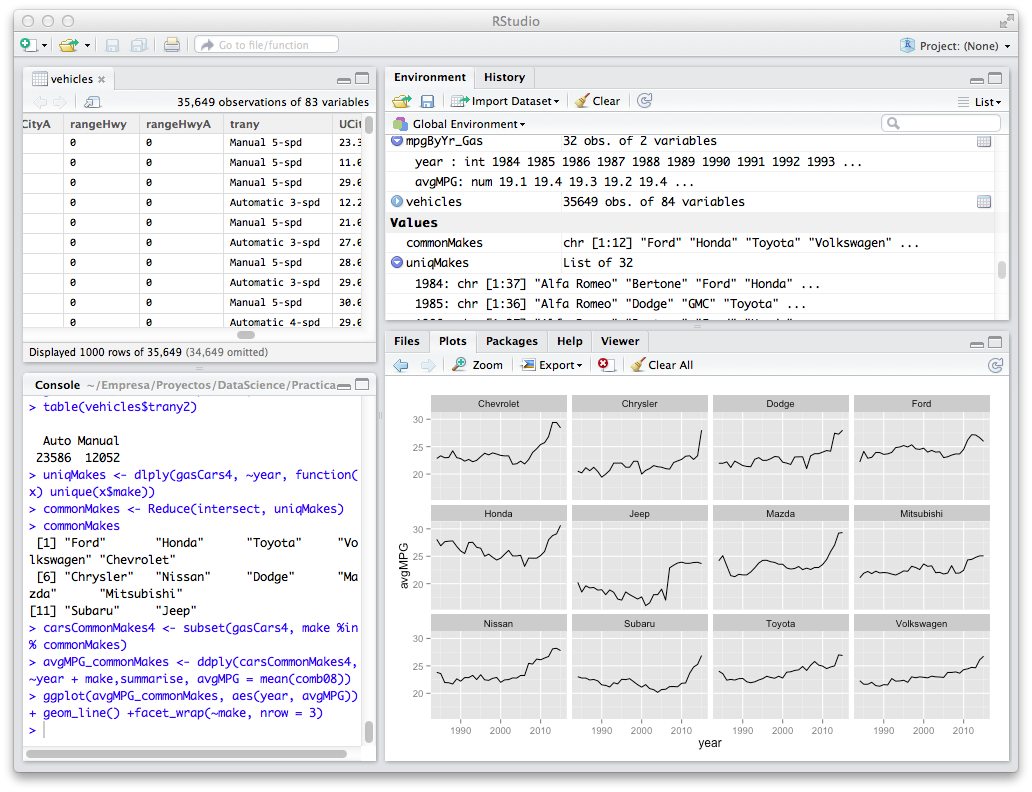Open the New File dropdown arrow
1032x792 pixels.
[45, 45]
